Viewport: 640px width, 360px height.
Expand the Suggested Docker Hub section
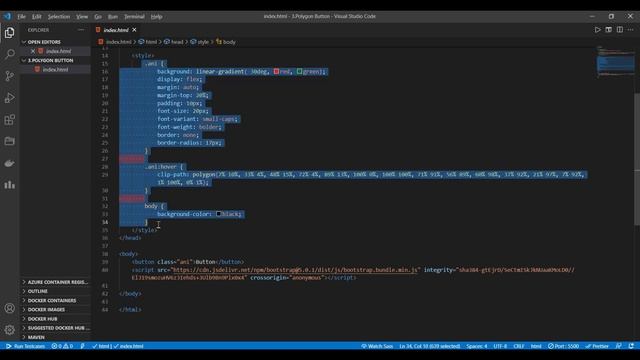point(55,328)
